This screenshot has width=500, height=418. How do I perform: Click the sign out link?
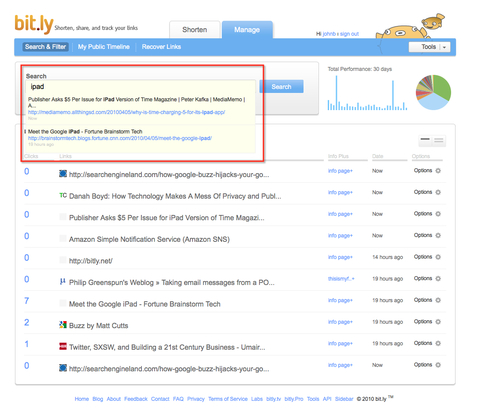pyautogui.click(x=349, y=34)
